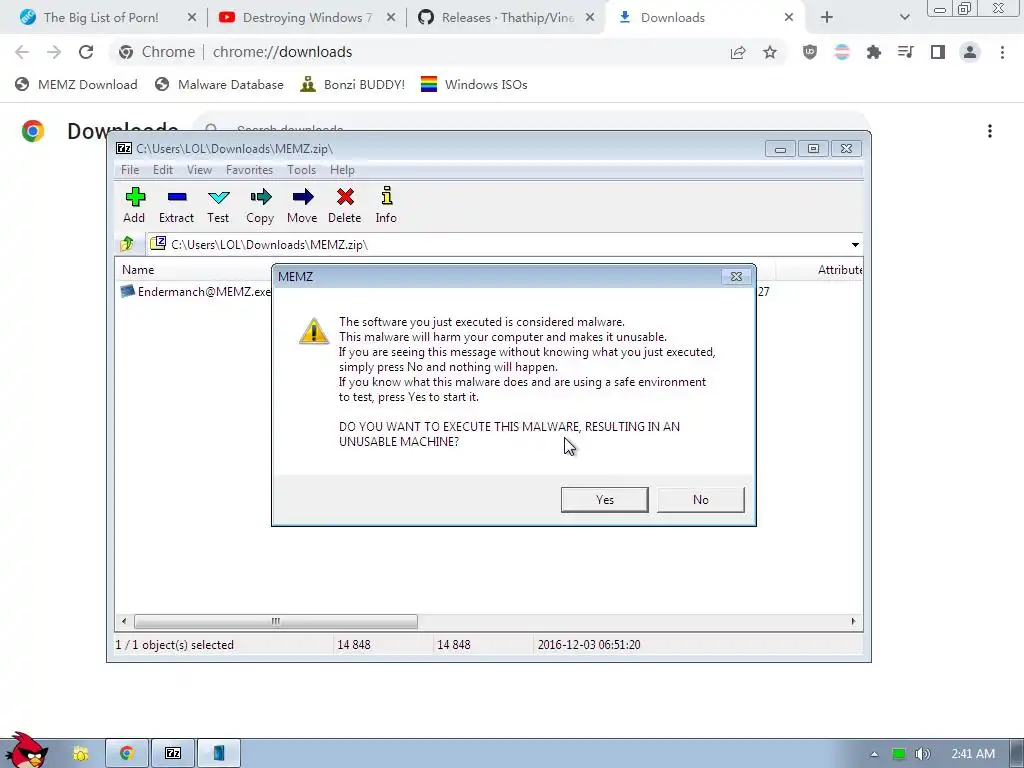Toggle the Chrome side panel icon
The width and height of the screenshot is (1024, 768).
938,52
